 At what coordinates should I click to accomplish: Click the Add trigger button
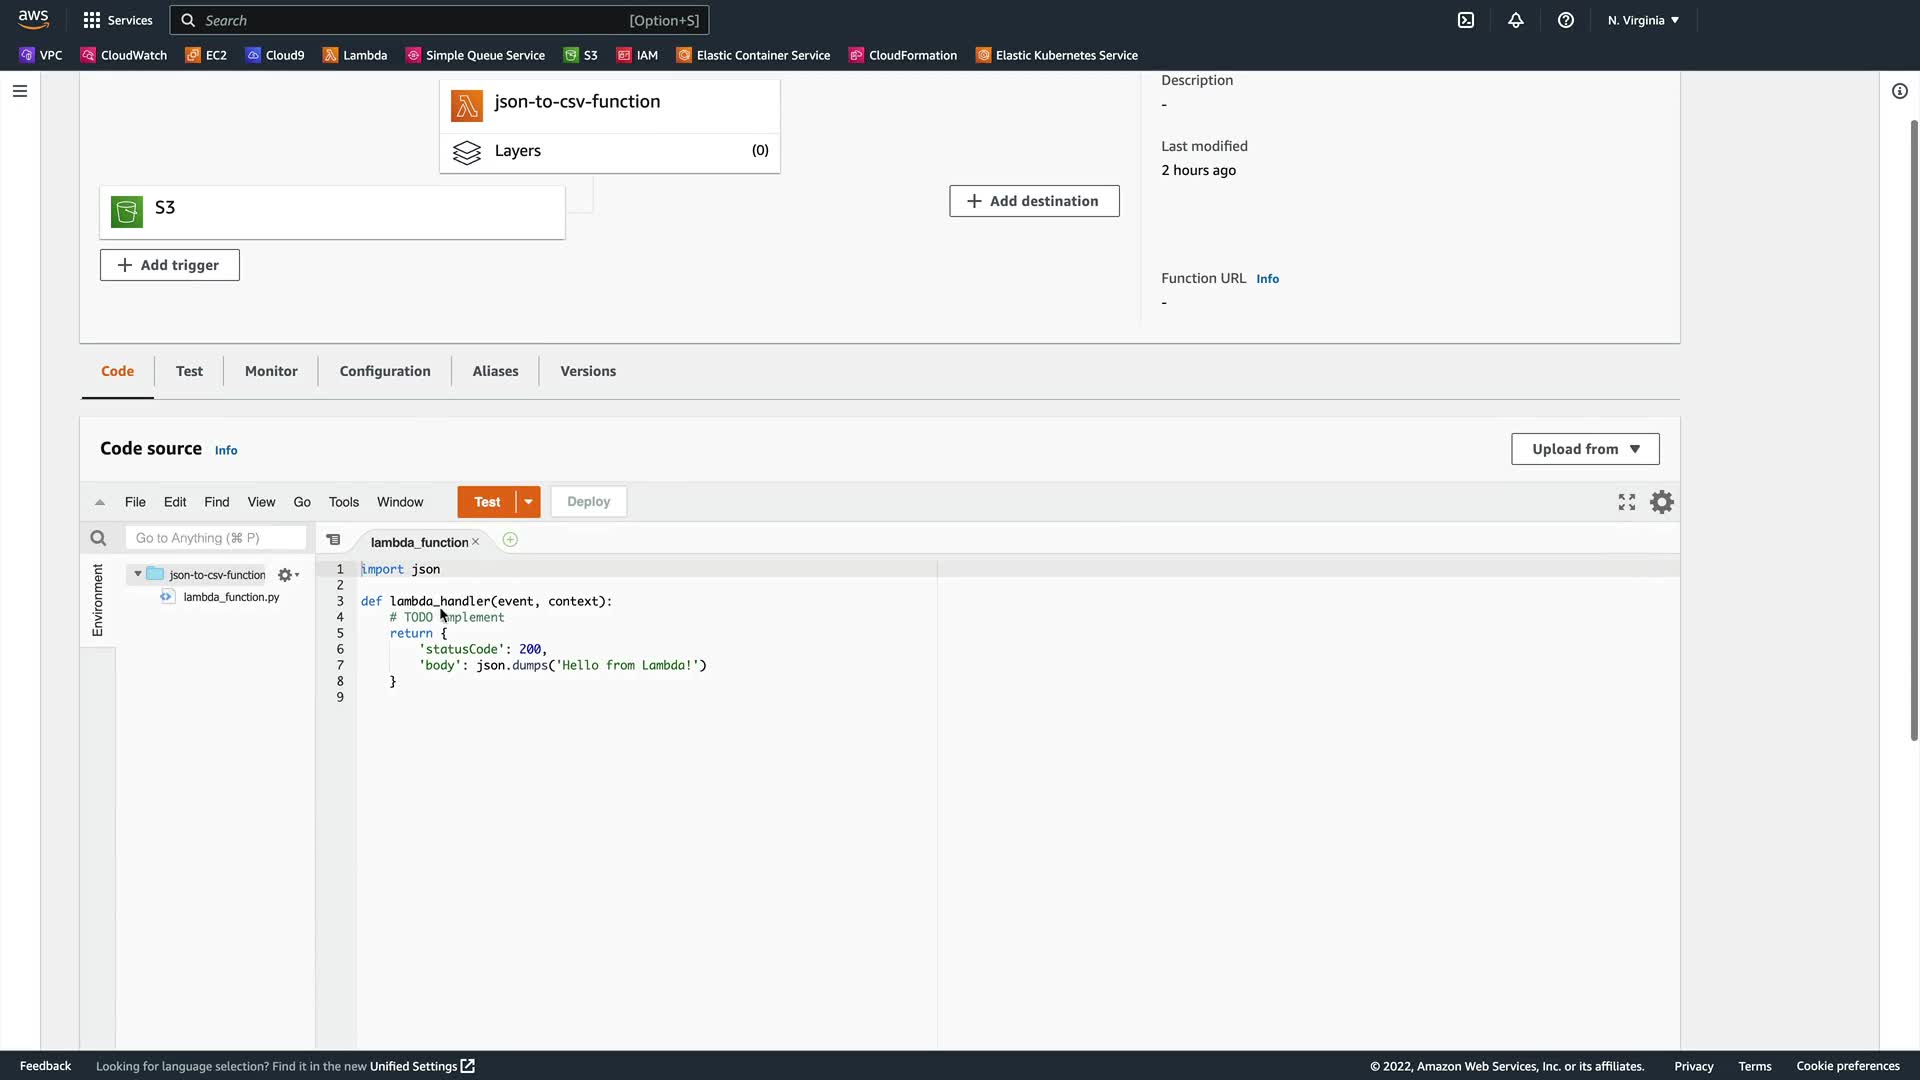(170, 265)
